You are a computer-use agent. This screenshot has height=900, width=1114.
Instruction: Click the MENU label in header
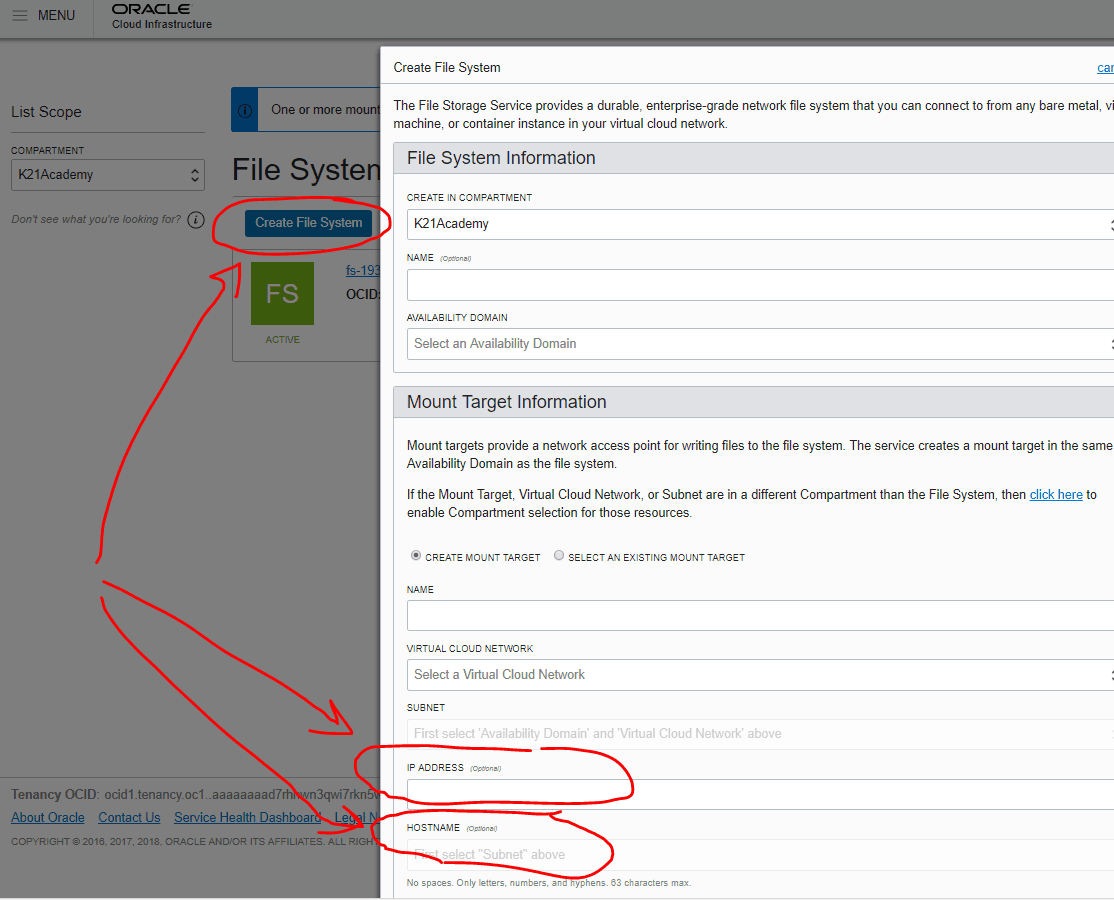(56, 16)
